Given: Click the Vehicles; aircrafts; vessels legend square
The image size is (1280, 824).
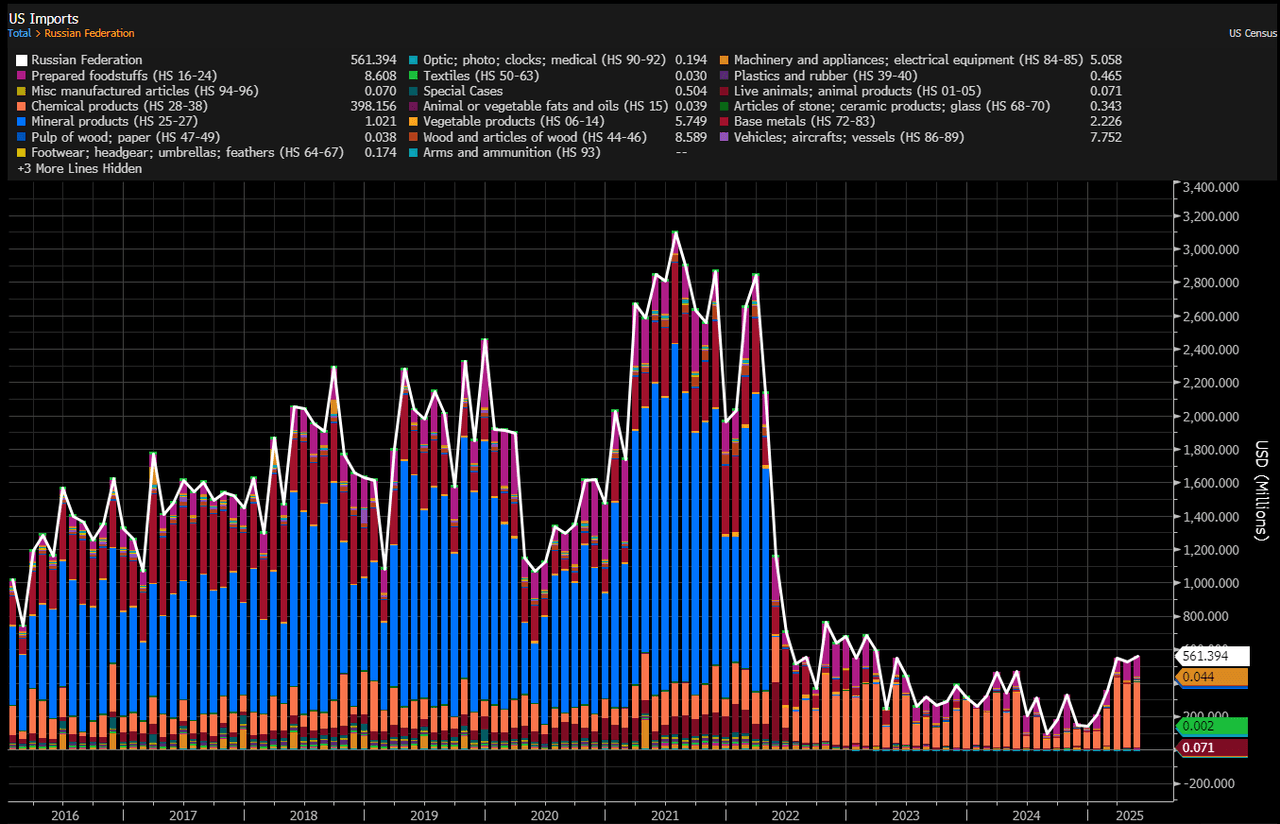Looking at the screenshot, I should tap(725, 137).
